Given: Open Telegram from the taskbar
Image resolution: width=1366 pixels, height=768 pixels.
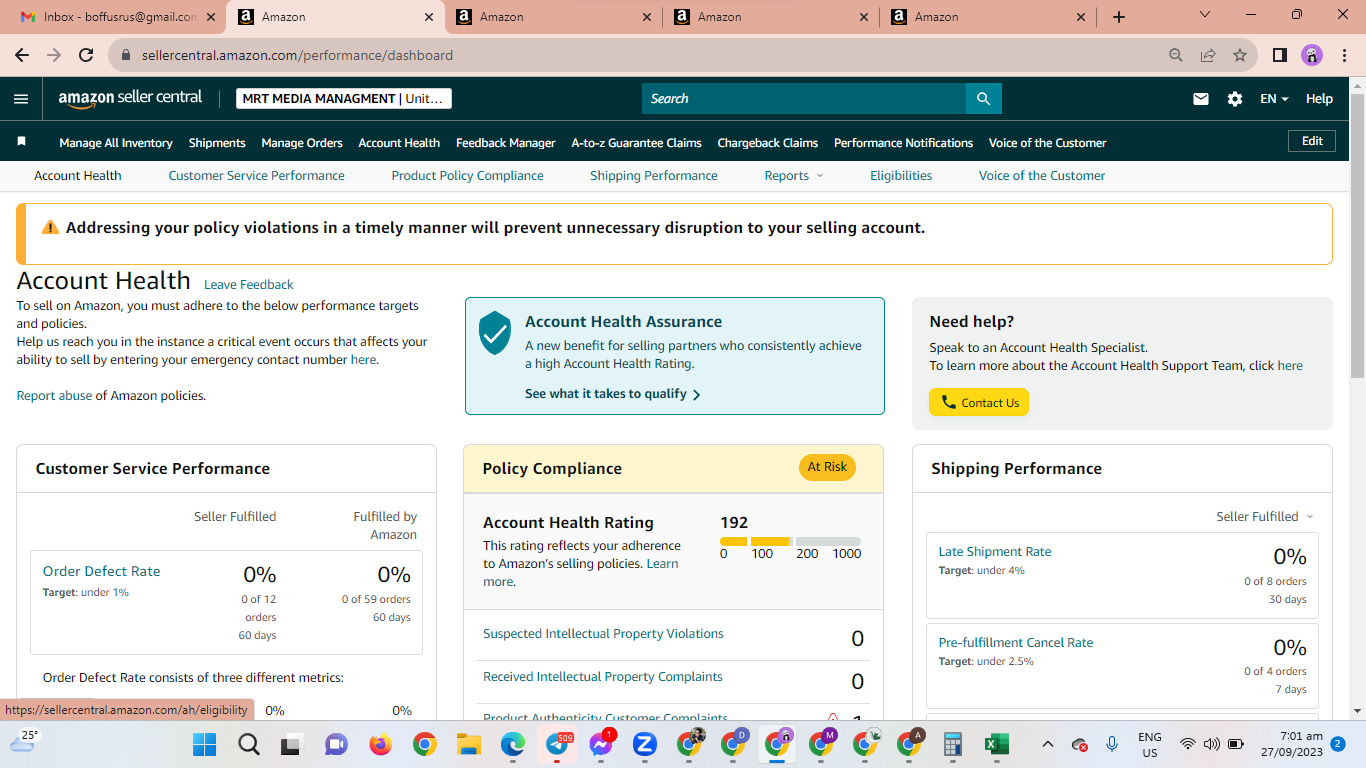Looking at the screenshot, I should click(x=557, y=744).
